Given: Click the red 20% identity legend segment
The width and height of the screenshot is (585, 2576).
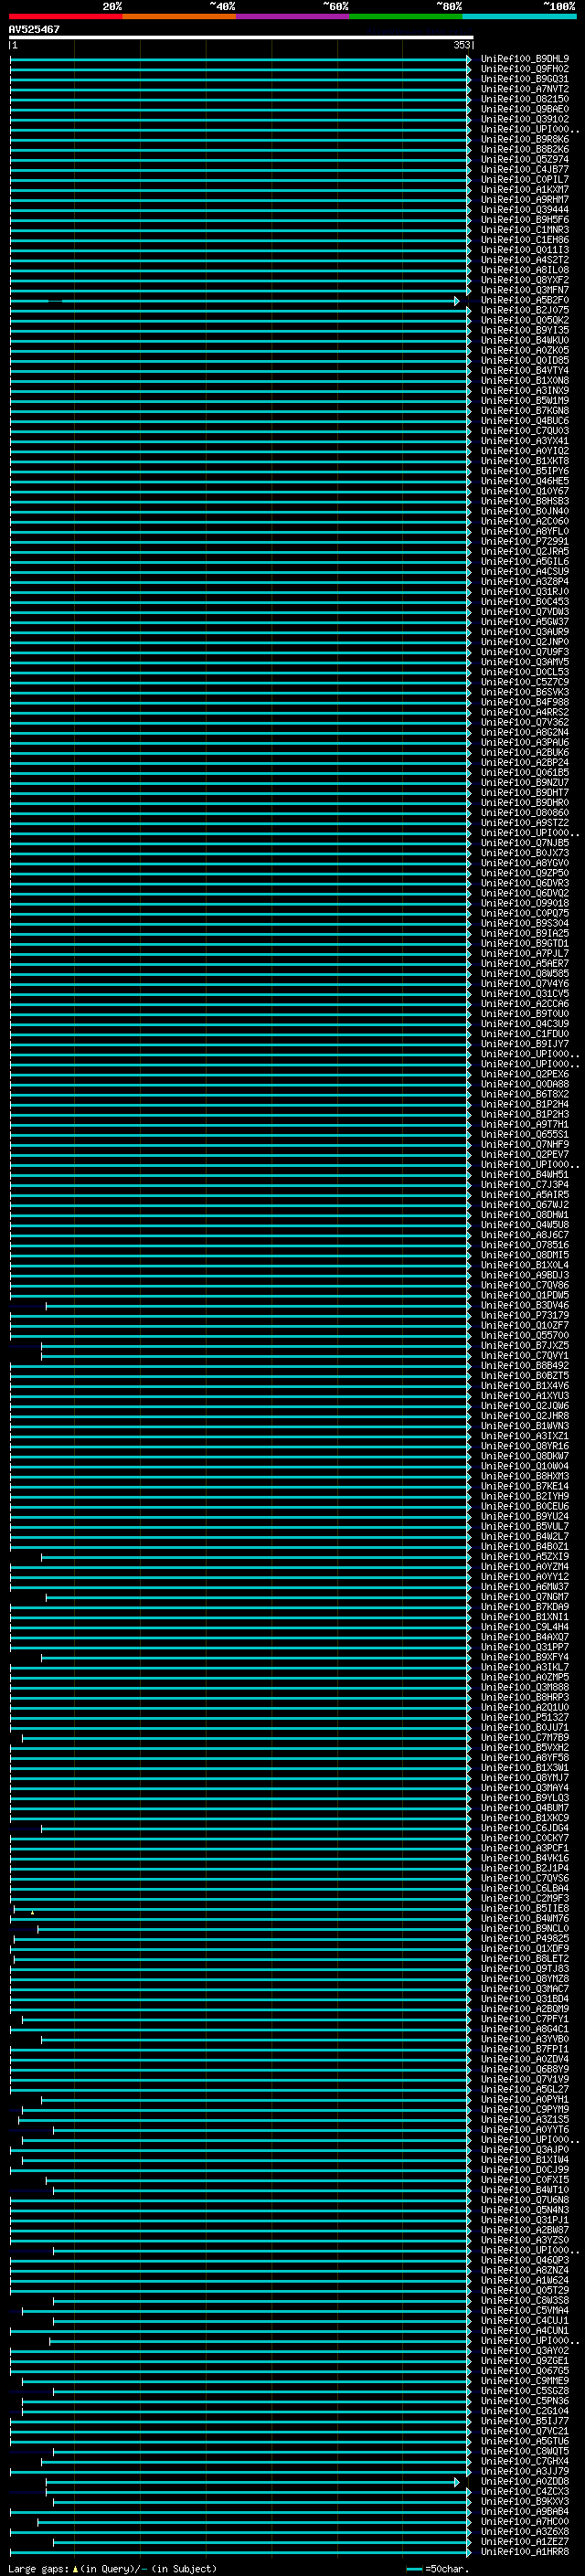Looking at the screenshot, I should (x=65, y=17).
